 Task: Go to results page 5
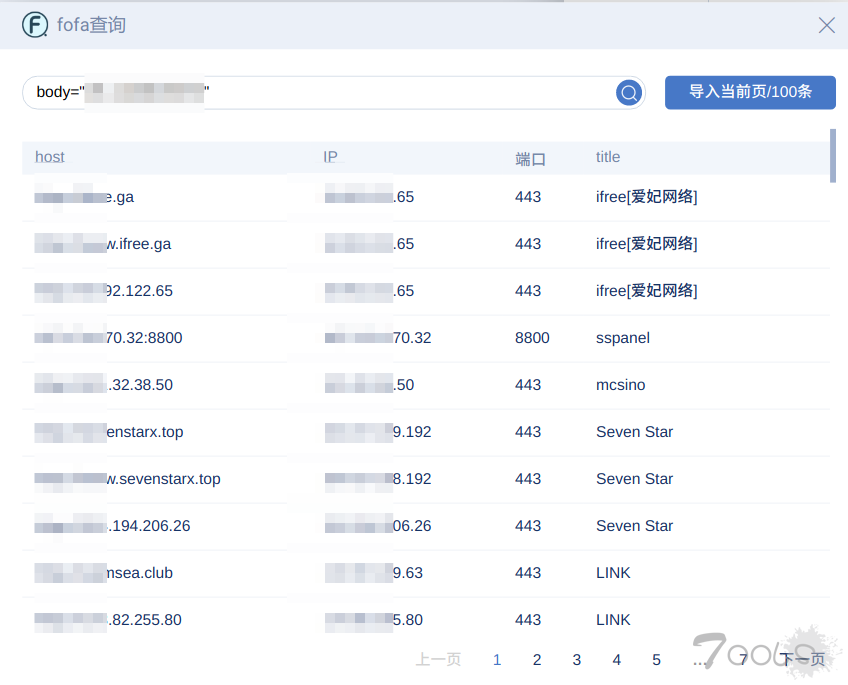[656, 660]
